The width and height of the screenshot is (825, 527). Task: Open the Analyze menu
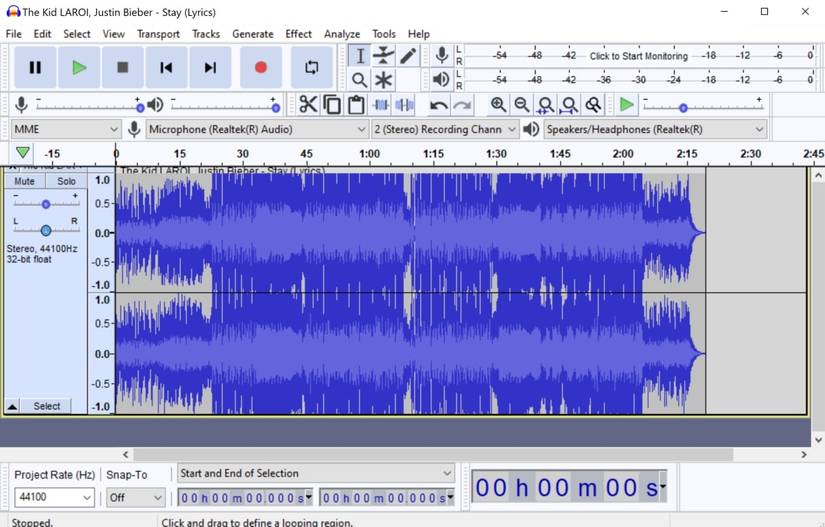click(x=342, y=34)
